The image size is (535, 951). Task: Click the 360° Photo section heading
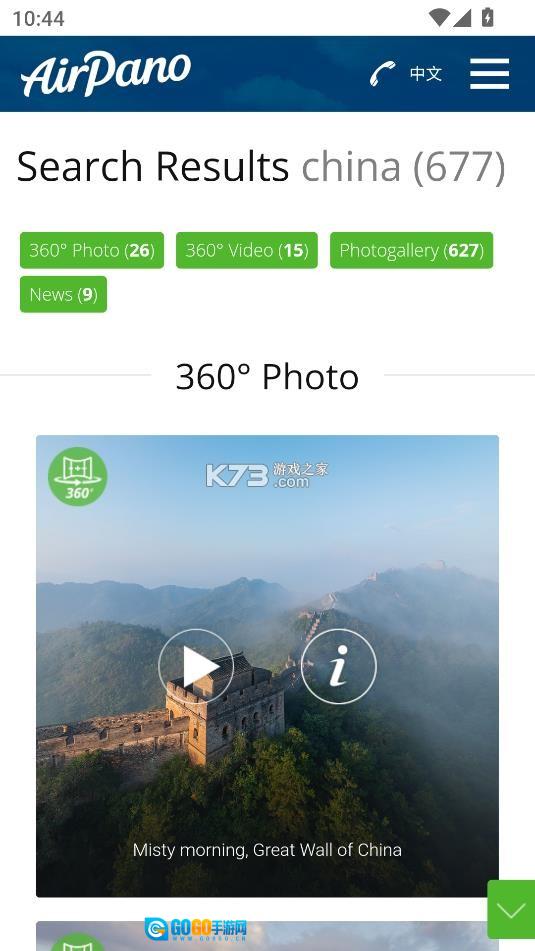[267, 376]
